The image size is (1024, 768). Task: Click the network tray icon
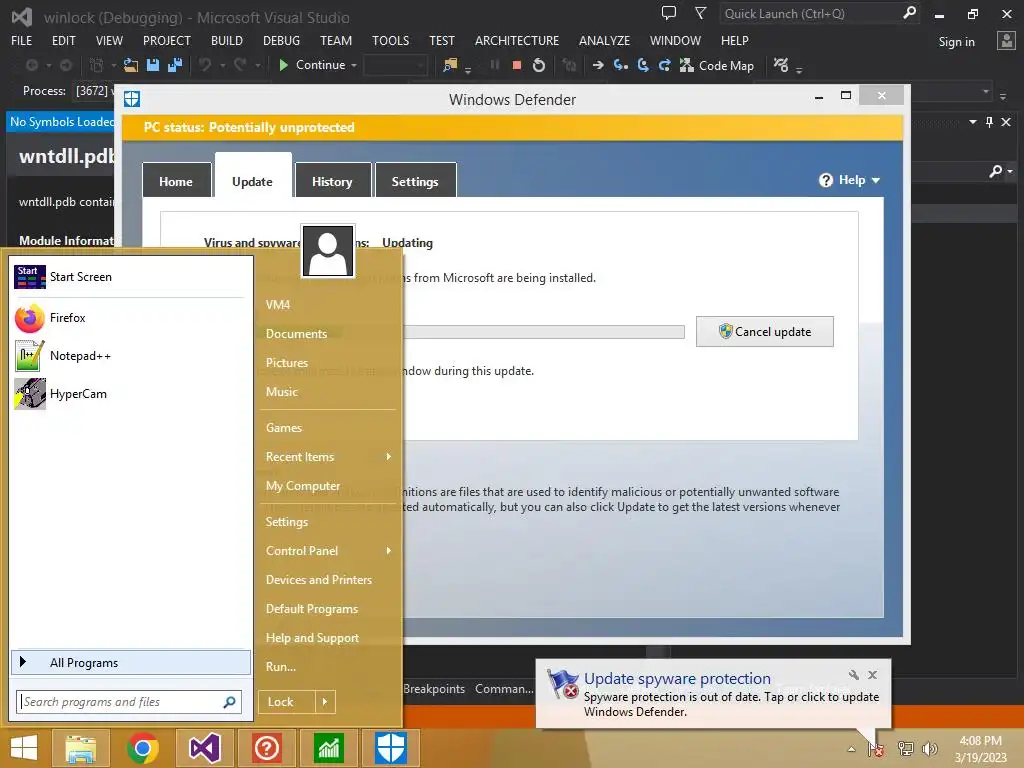tap(906, 749)
